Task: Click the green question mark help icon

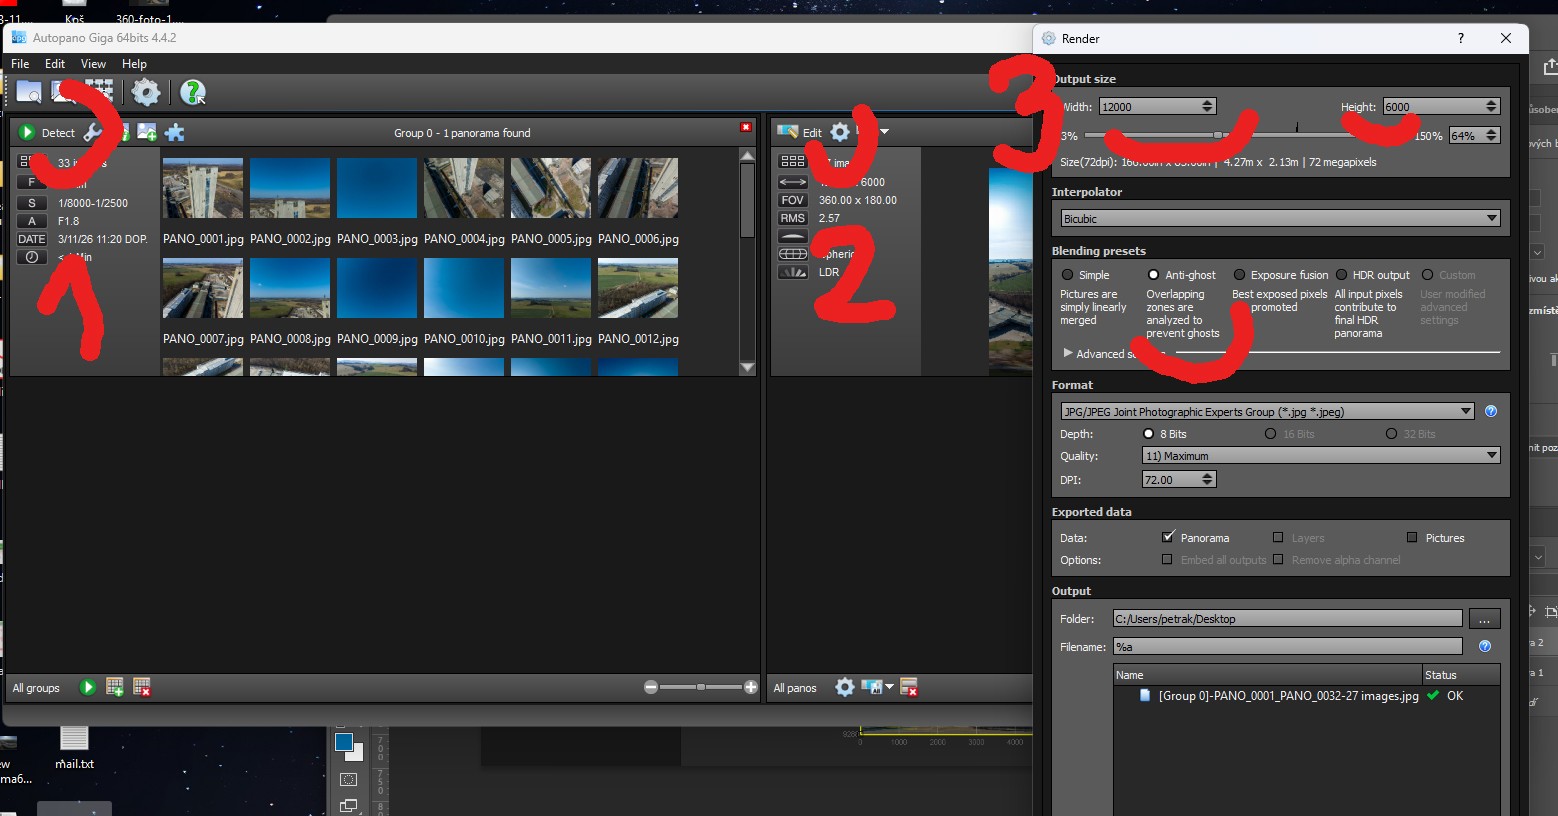Action: pos(192,93)
